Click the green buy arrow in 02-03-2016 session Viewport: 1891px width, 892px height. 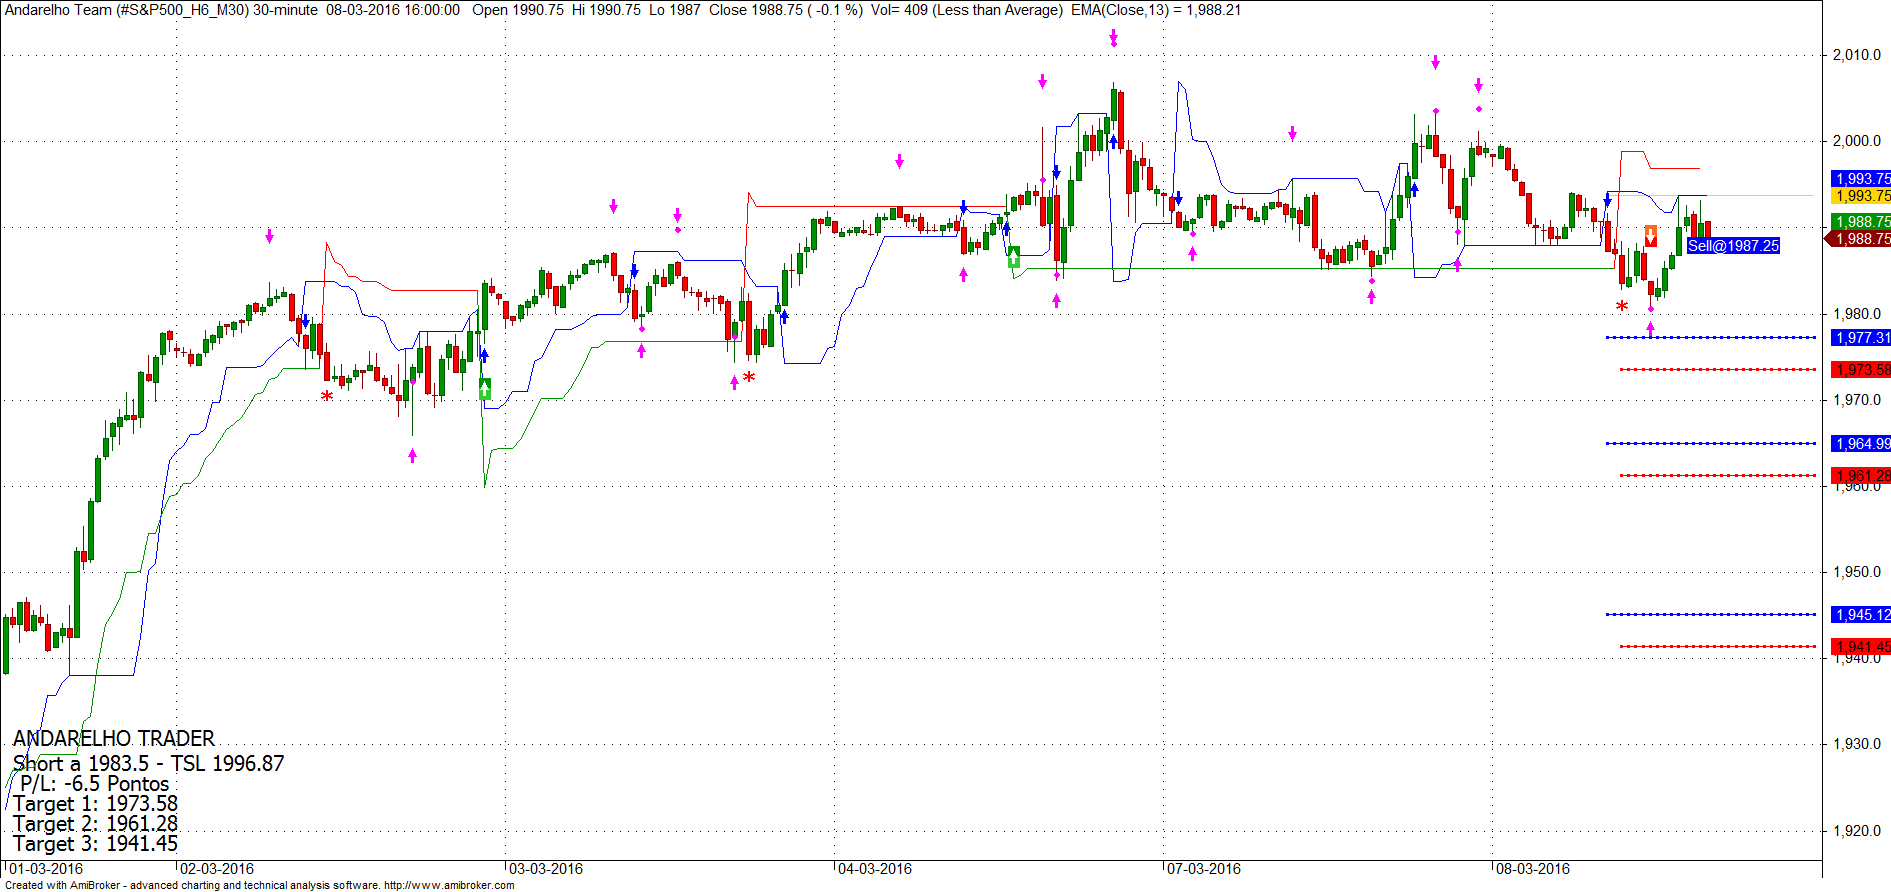[485, 389]
